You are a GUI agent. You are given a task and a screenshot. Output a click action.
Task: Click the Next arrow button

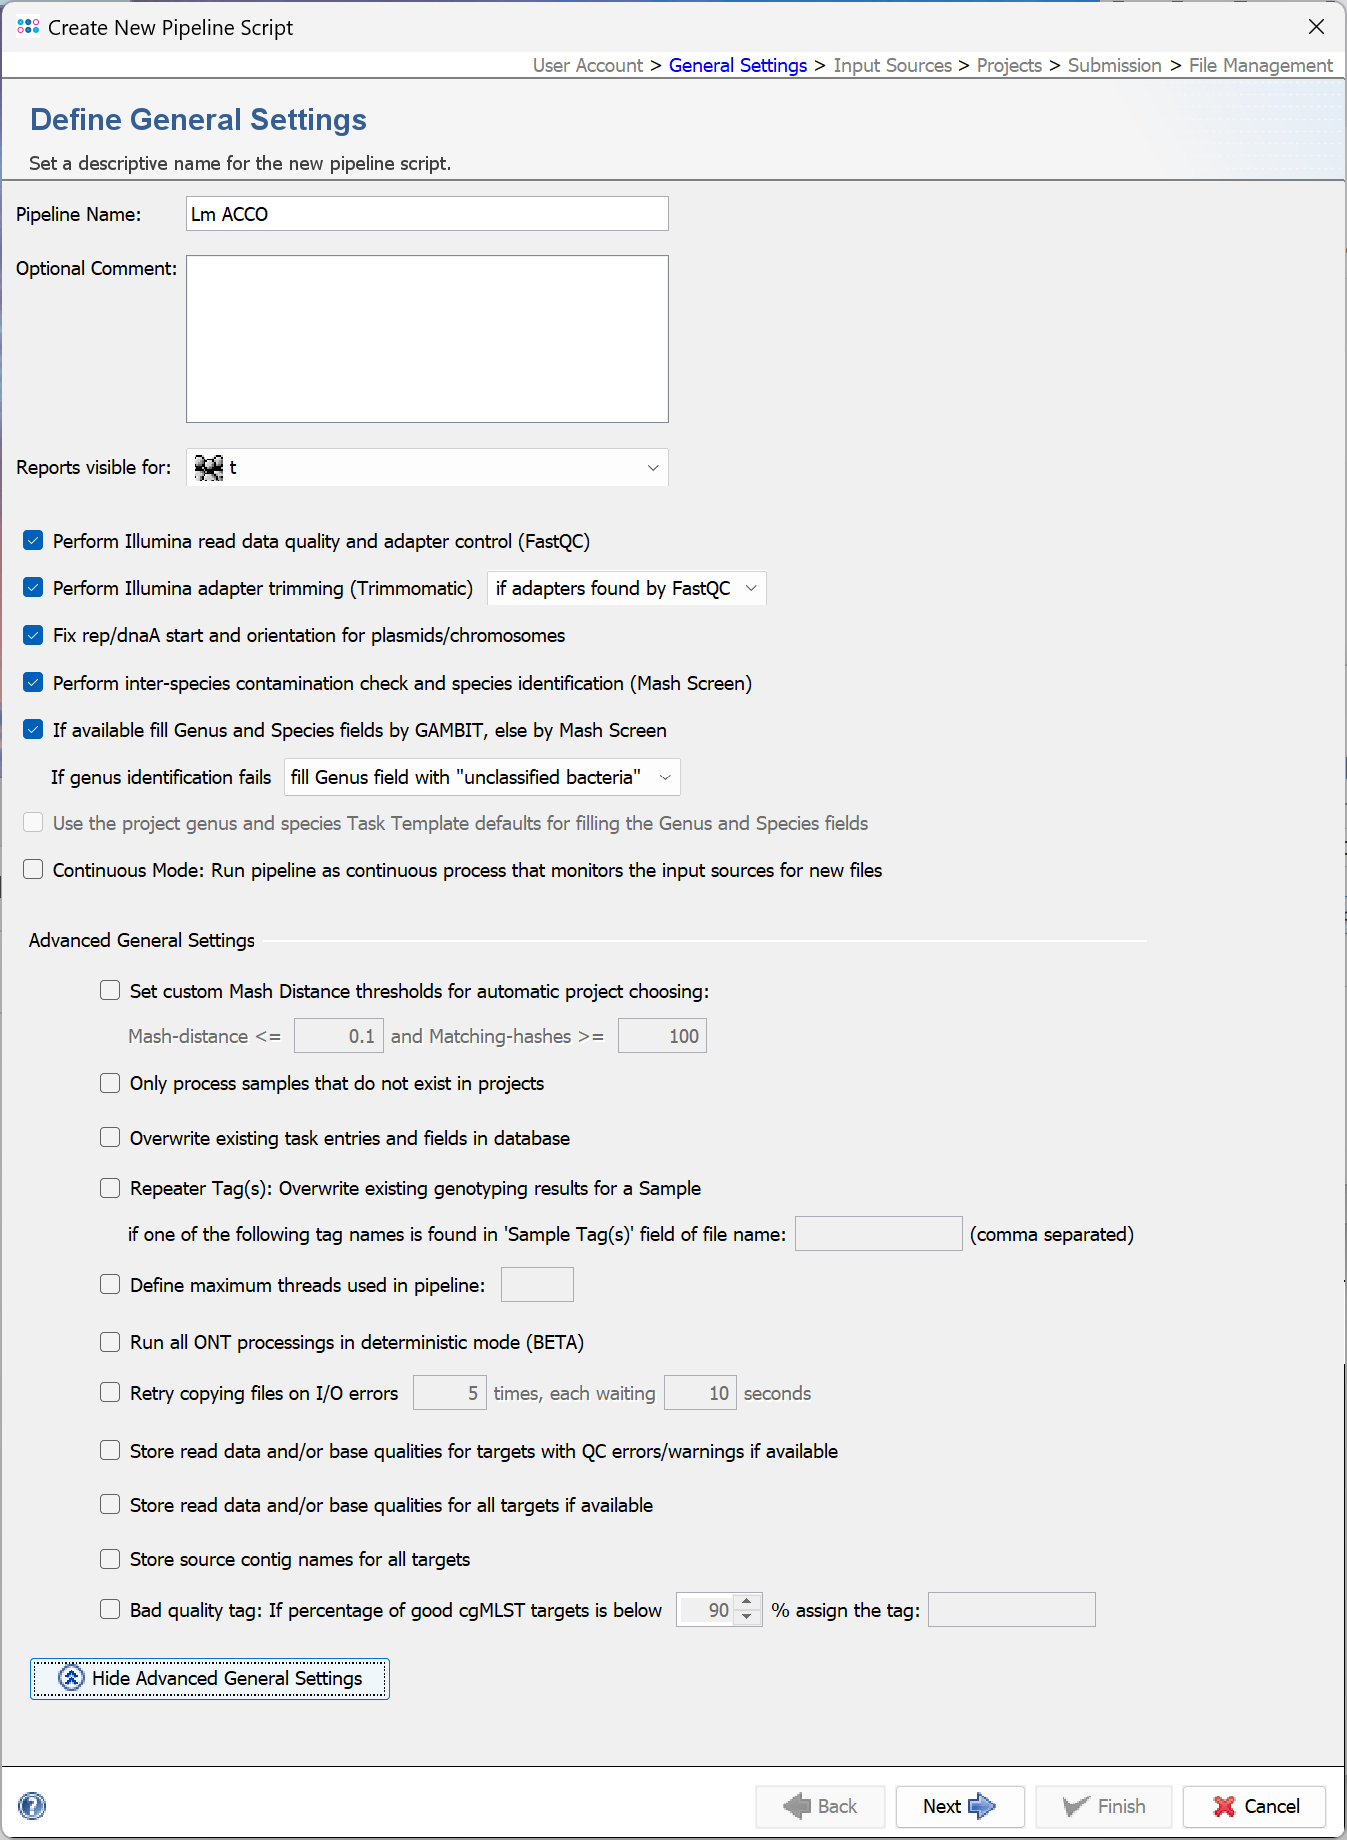click(959, 1806)
